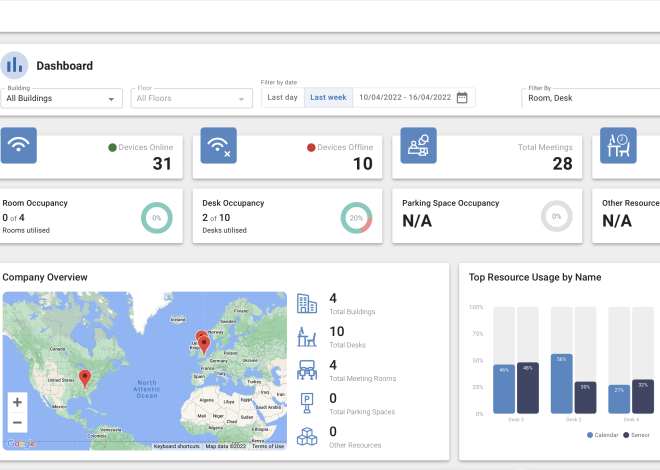Click the Total Parking Spaces icon
660x470 pixels.
coord(307,403)
